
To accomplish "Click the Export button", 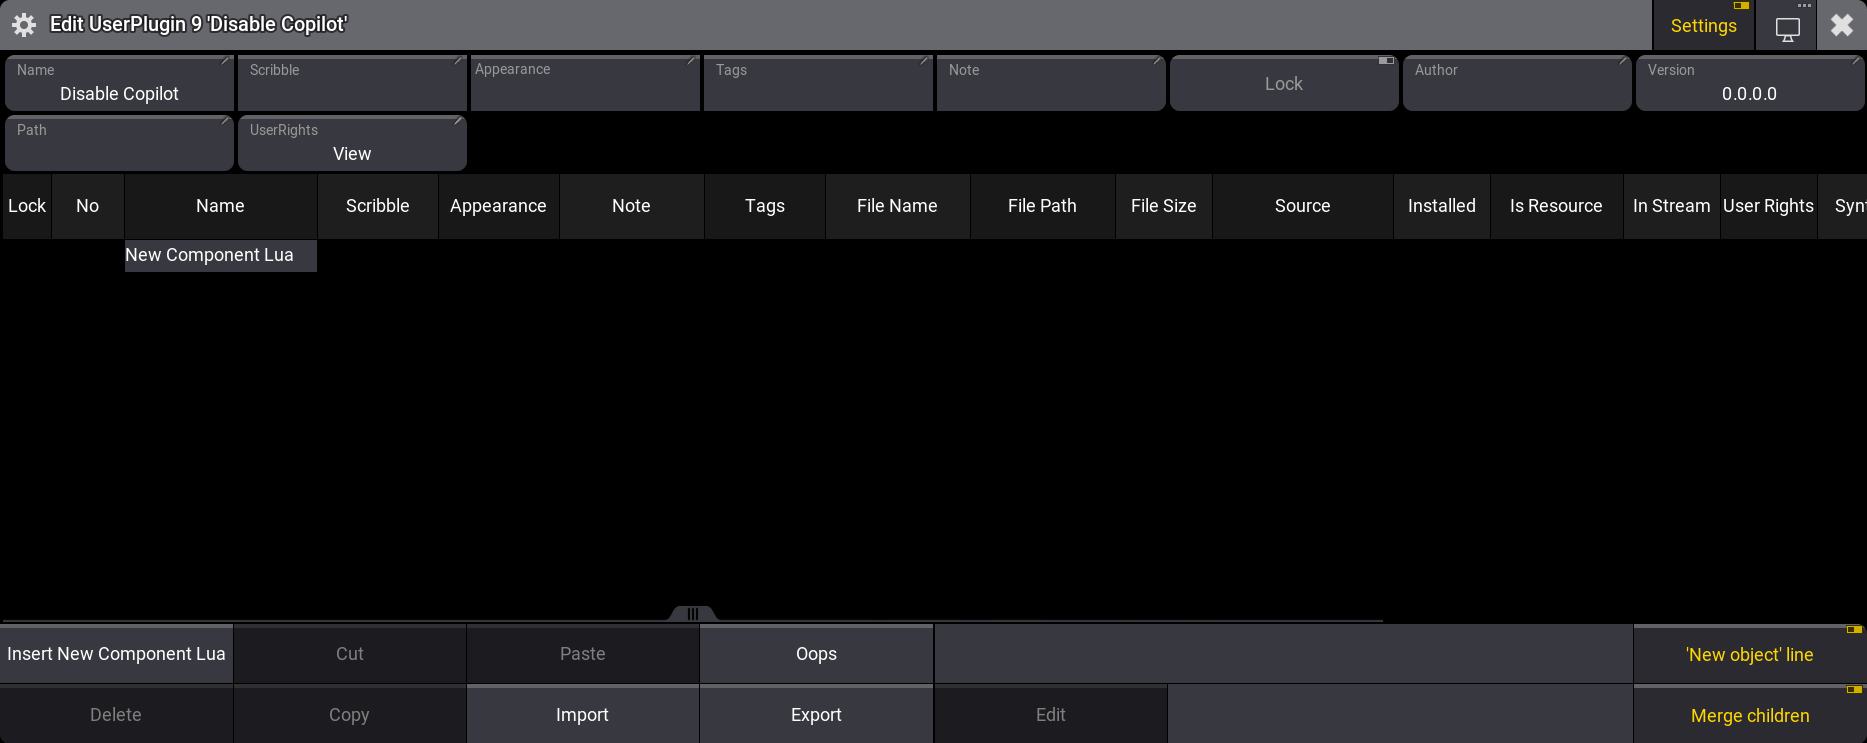I will pyautogui.click(x=816, y=715).
